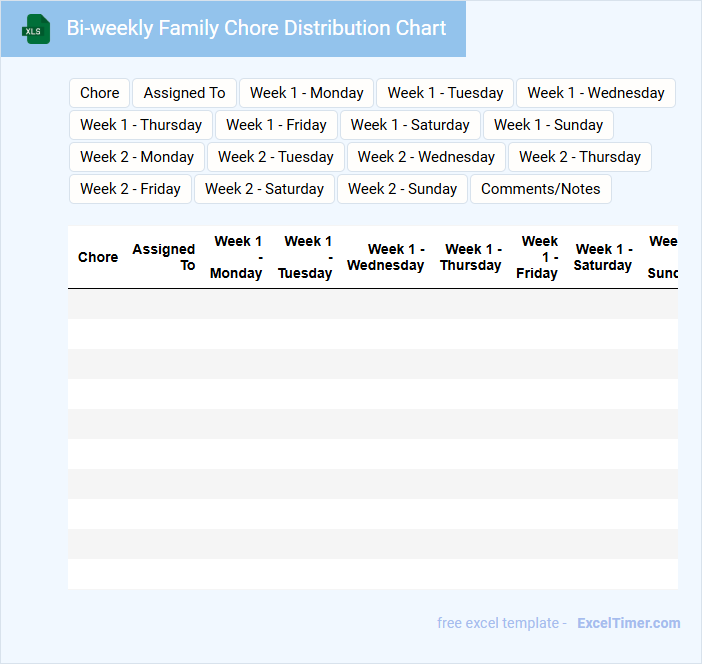Choose the Week 1 - Wednesday tag

tap(596, 93)
